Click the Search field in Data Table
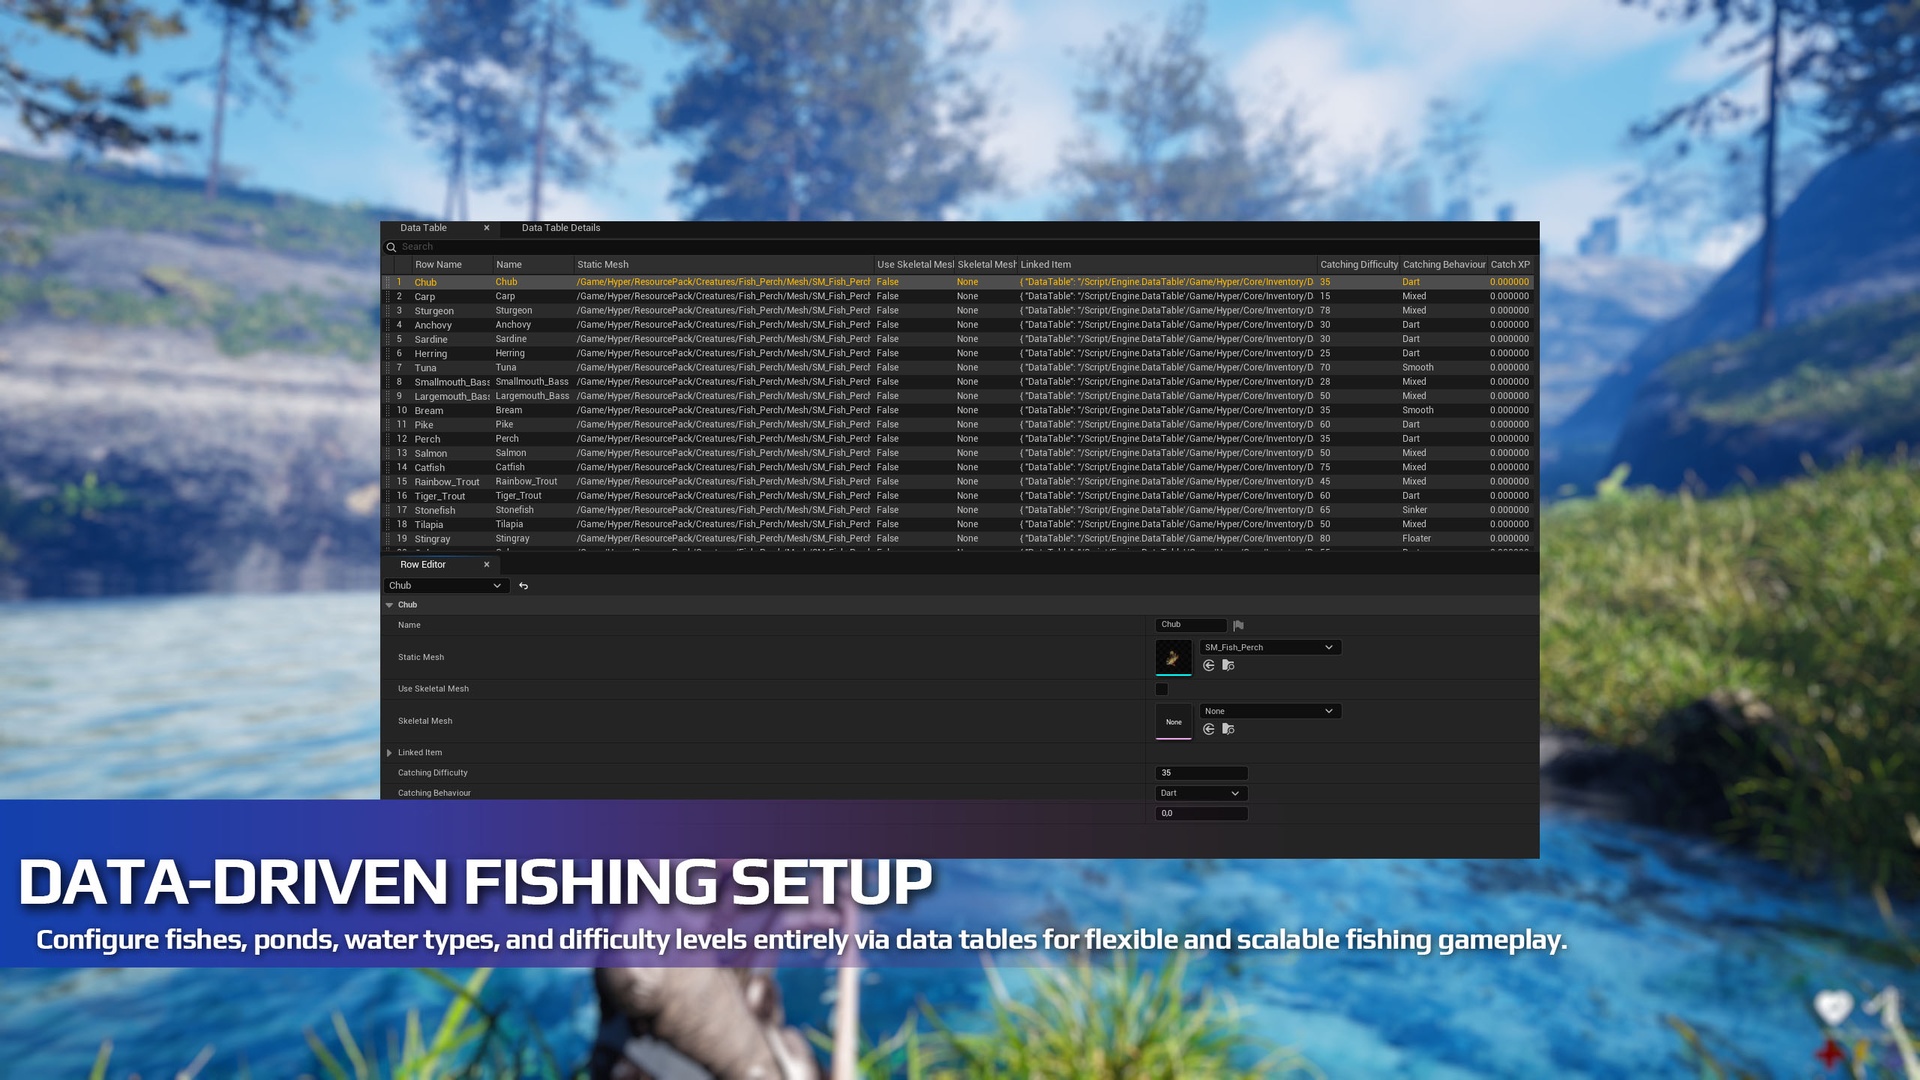 coord(960,247)
